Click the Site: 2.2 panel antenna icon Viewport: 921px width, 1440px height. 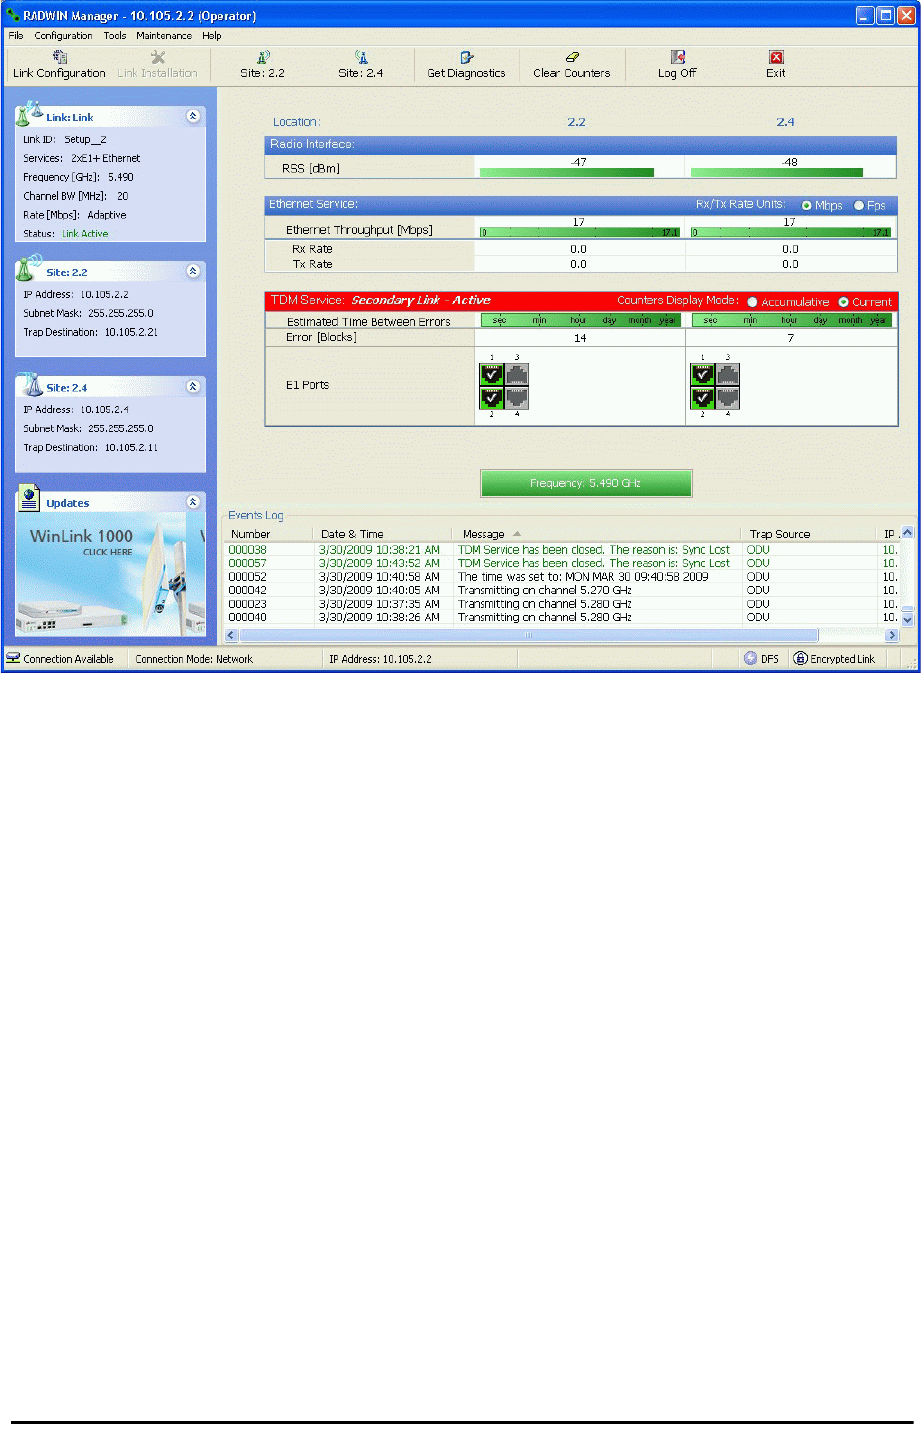[28, 268]
